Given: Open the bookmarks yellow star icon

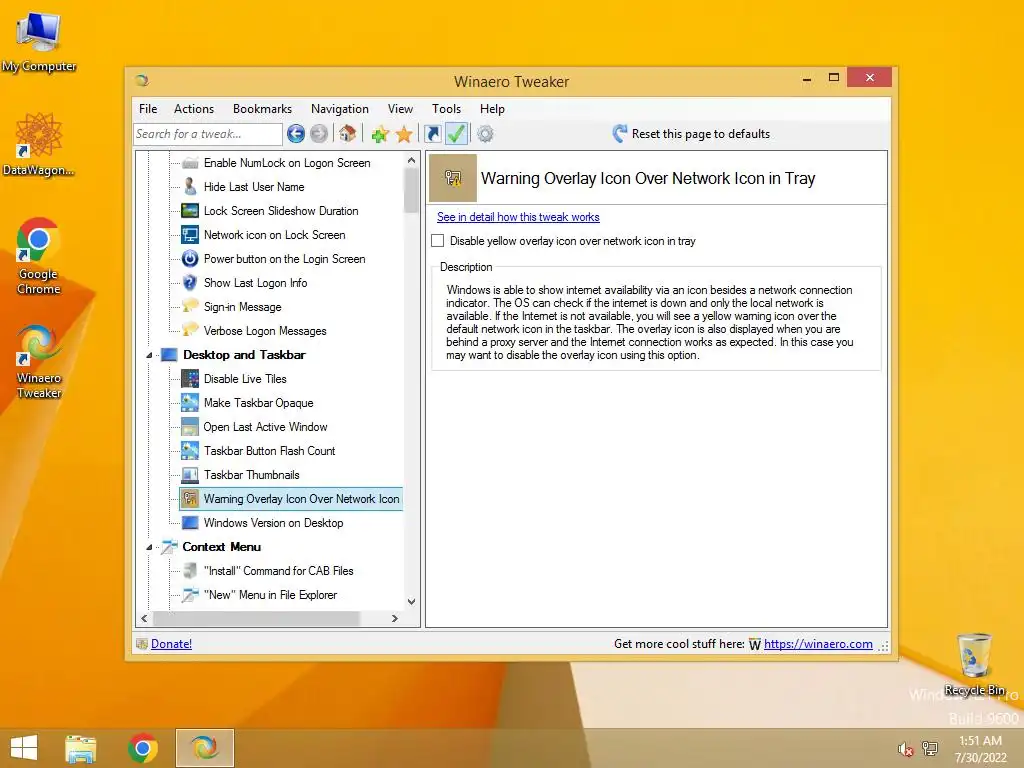Looking at the screenshot, I should (x=404, y=134).
